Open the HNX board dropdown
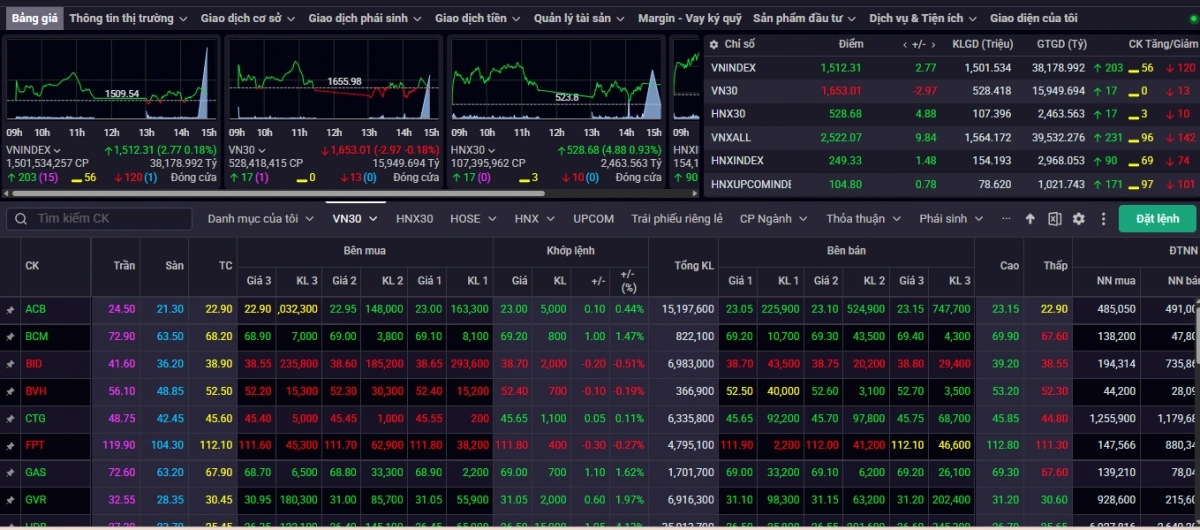 coord(534,218)
